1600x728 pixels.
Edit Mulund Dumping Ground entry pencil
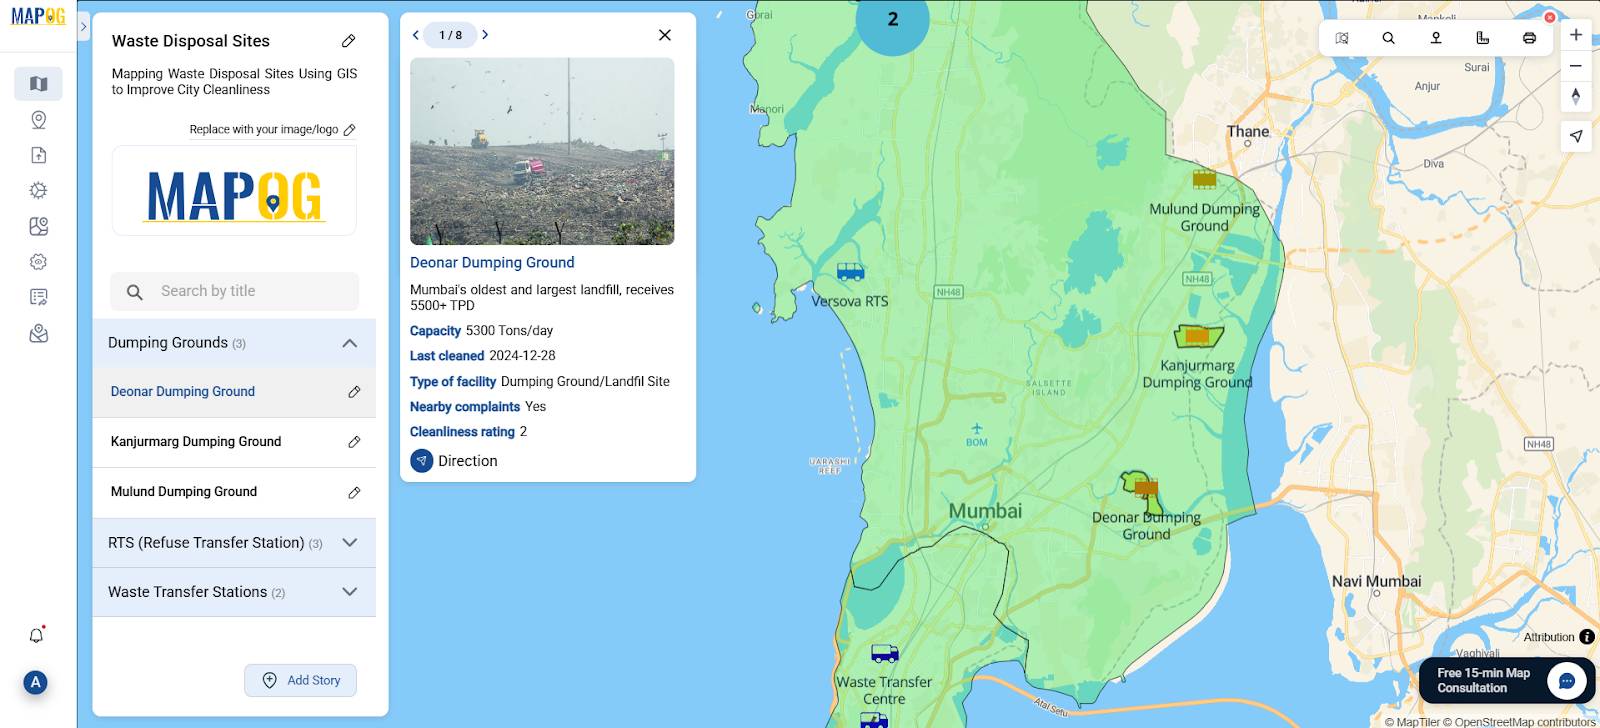(354, 493)
